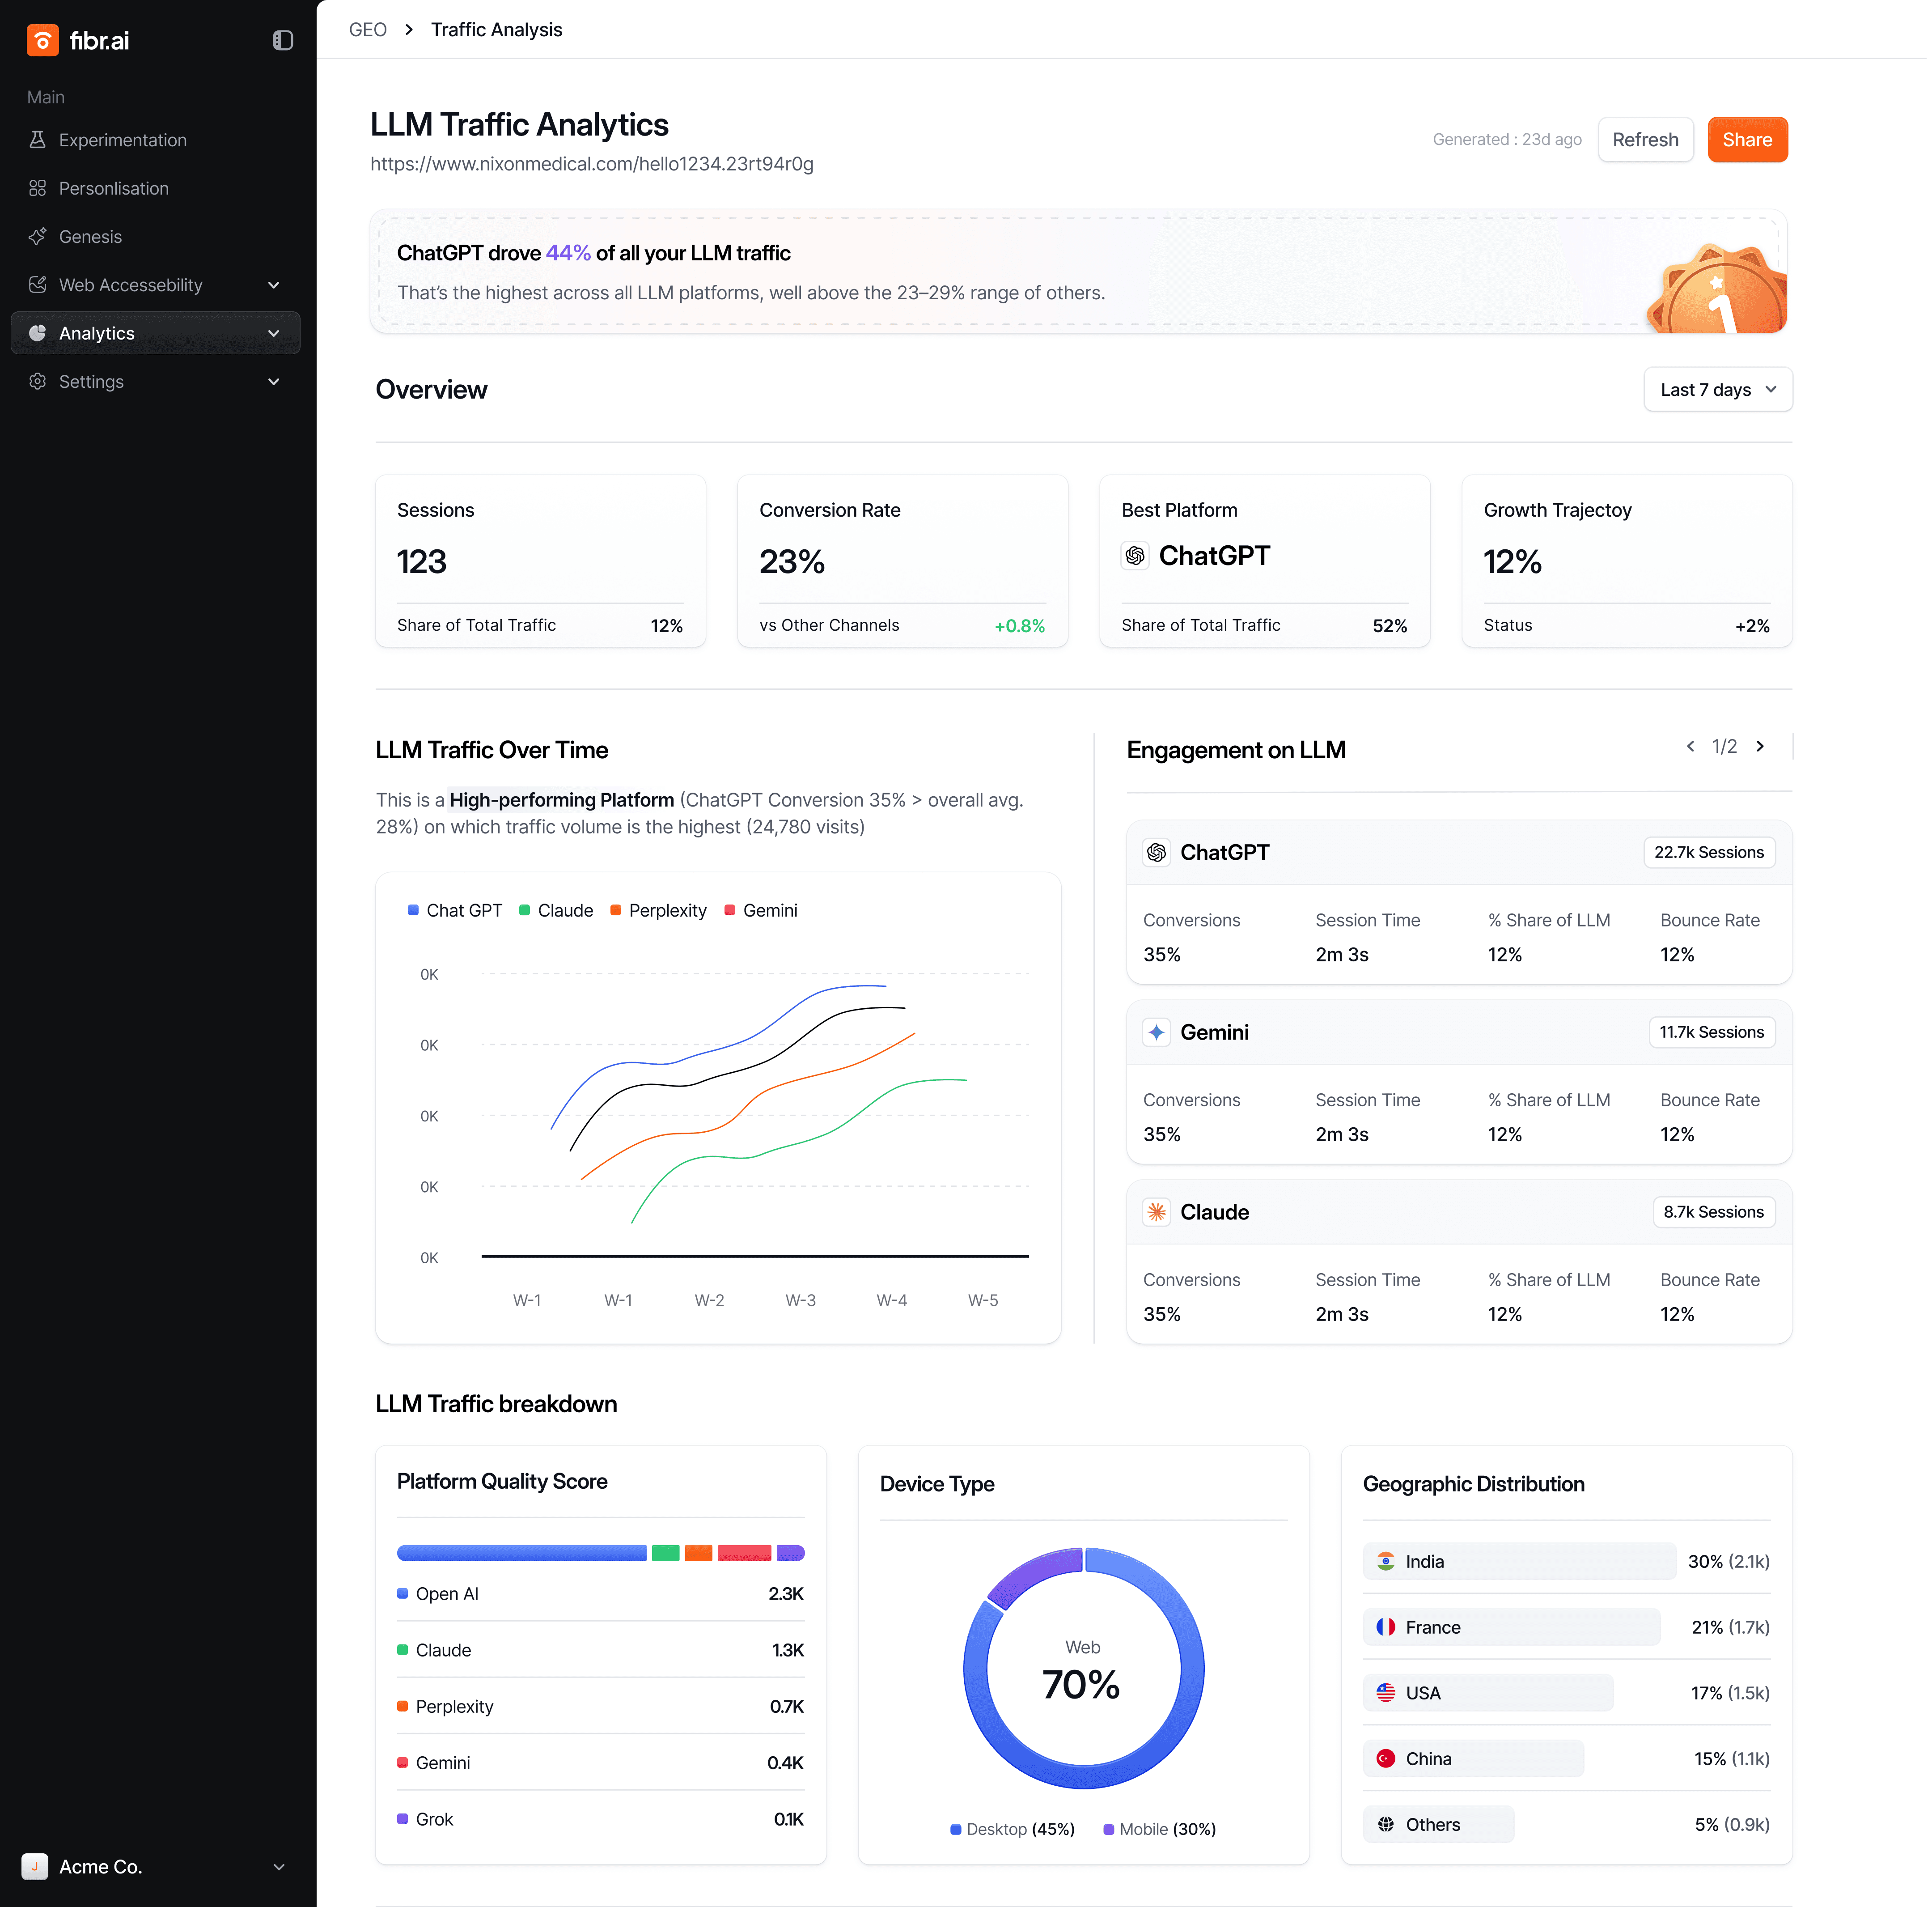Open Settings in the sidebar
This screenshot has height=1907, width=1932.
(91, 382)
